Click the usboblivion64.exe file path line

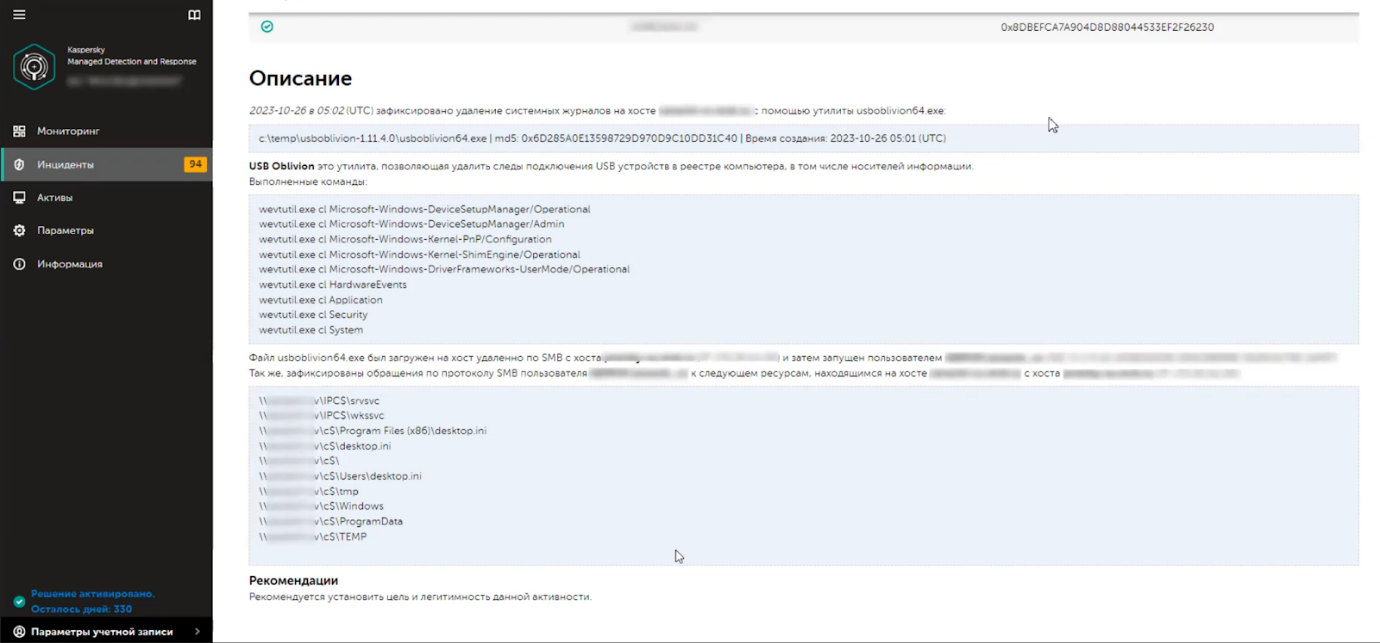pos(602,139)
